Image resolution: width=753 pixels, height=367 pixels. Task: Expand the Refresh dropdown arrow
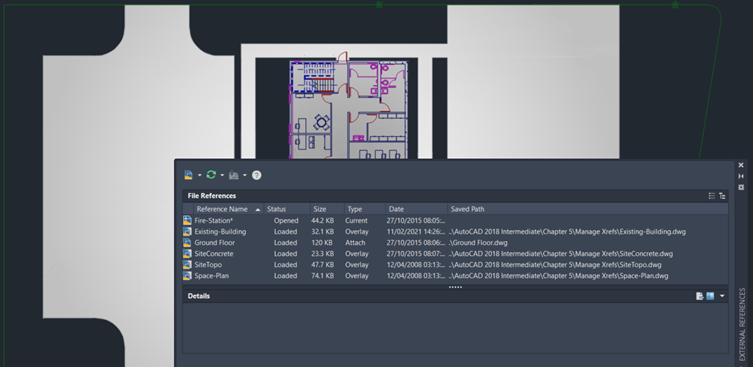(222, 175)
